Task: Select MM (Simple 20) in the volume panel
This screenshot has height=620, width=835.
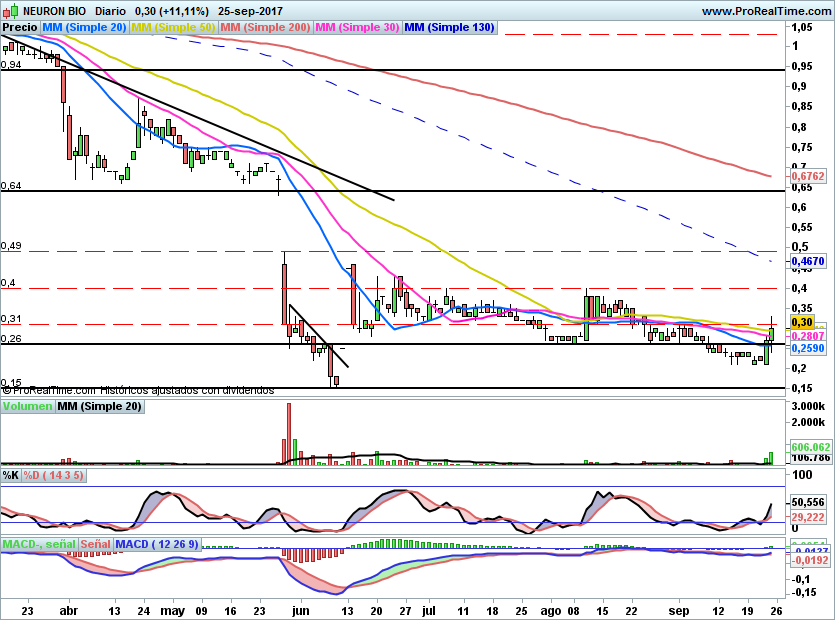Action: click(x=99, y=407)
